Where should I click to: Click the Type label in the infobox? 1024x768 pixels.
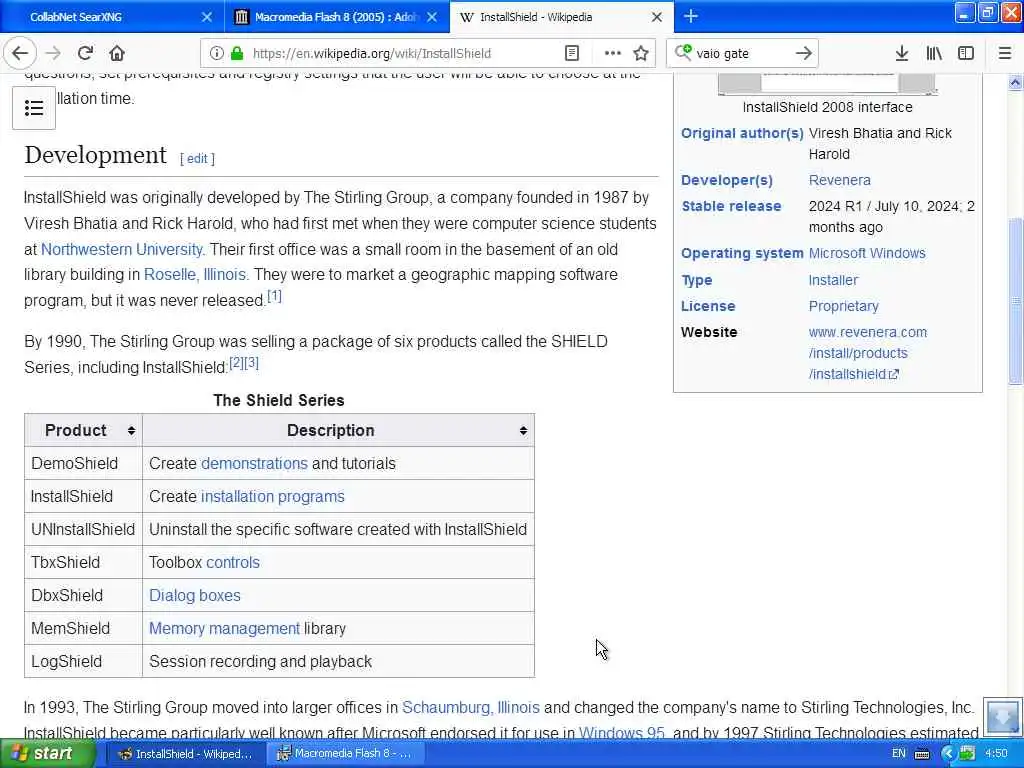click(697, 280)
